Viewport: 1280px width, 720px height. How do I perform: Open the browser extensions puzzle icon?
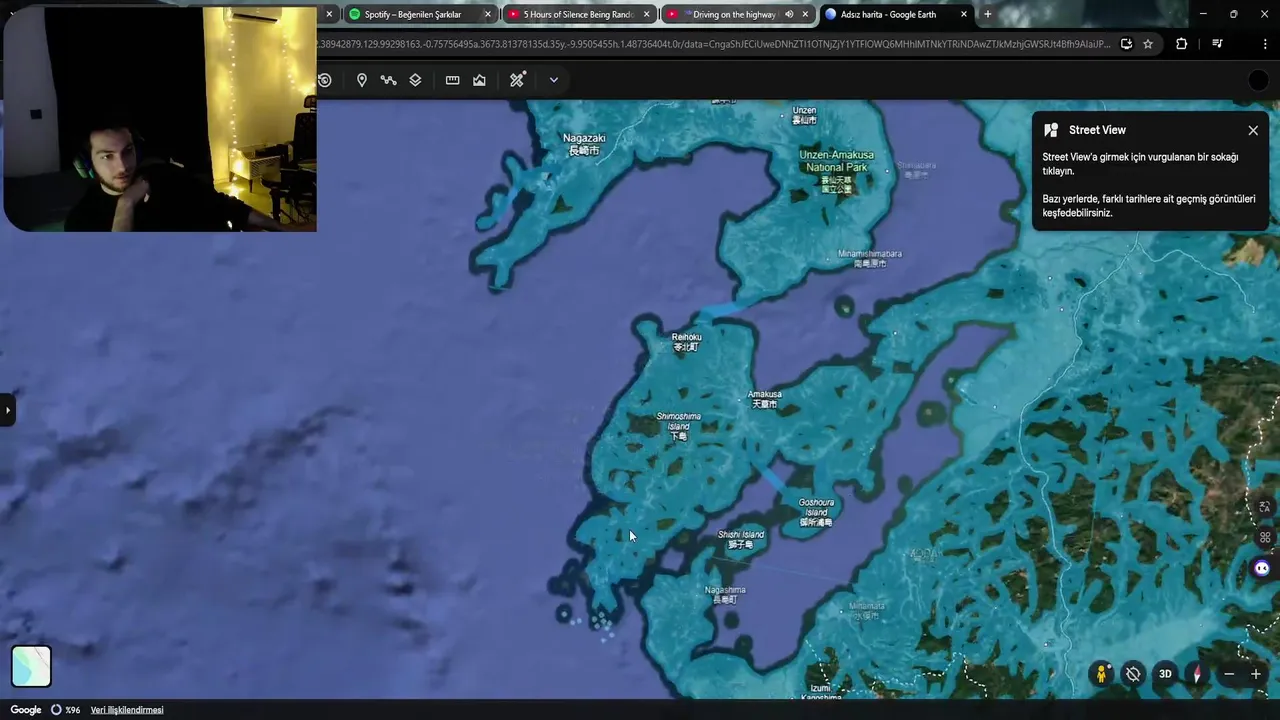[x=1181, y=44]
